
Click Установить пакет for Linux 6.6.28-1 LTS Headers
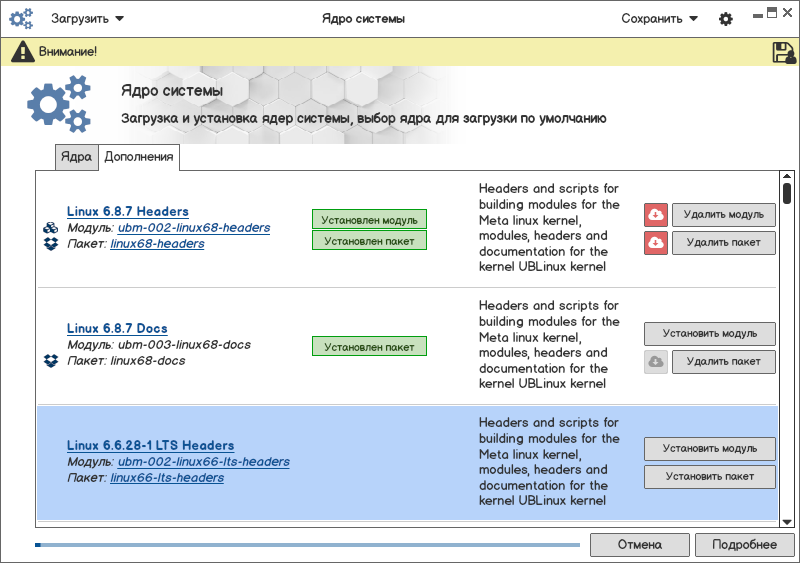710,477
